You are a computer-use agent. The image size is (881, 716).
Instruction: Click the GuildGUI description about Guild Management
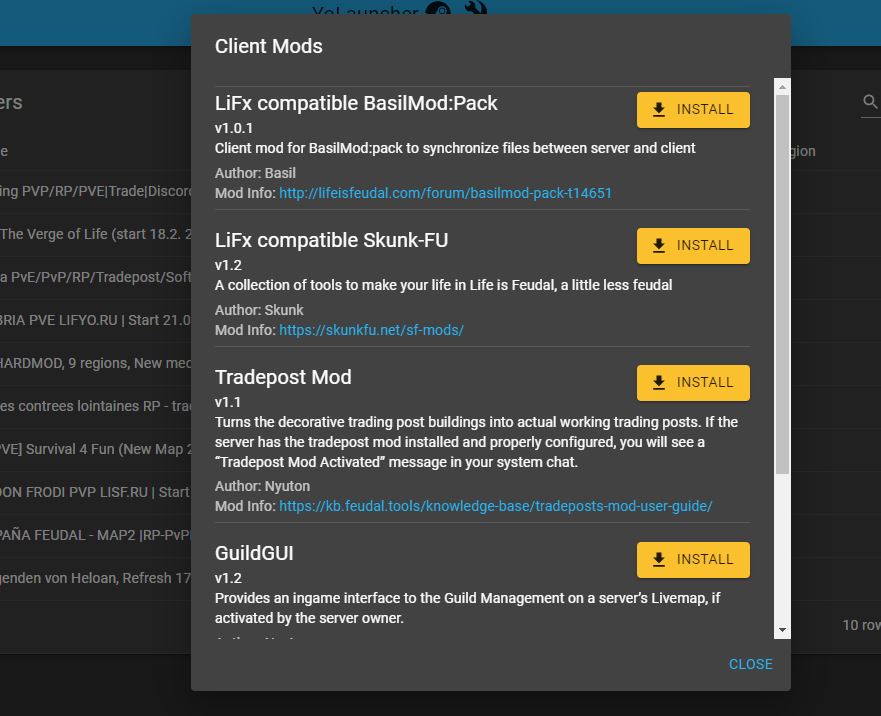[467, 608]
